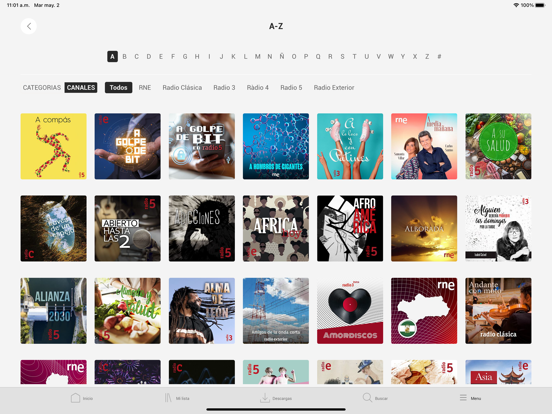Select the Todos channel filter
This screenshot has width=552, height=414.
tap(118, 88)
